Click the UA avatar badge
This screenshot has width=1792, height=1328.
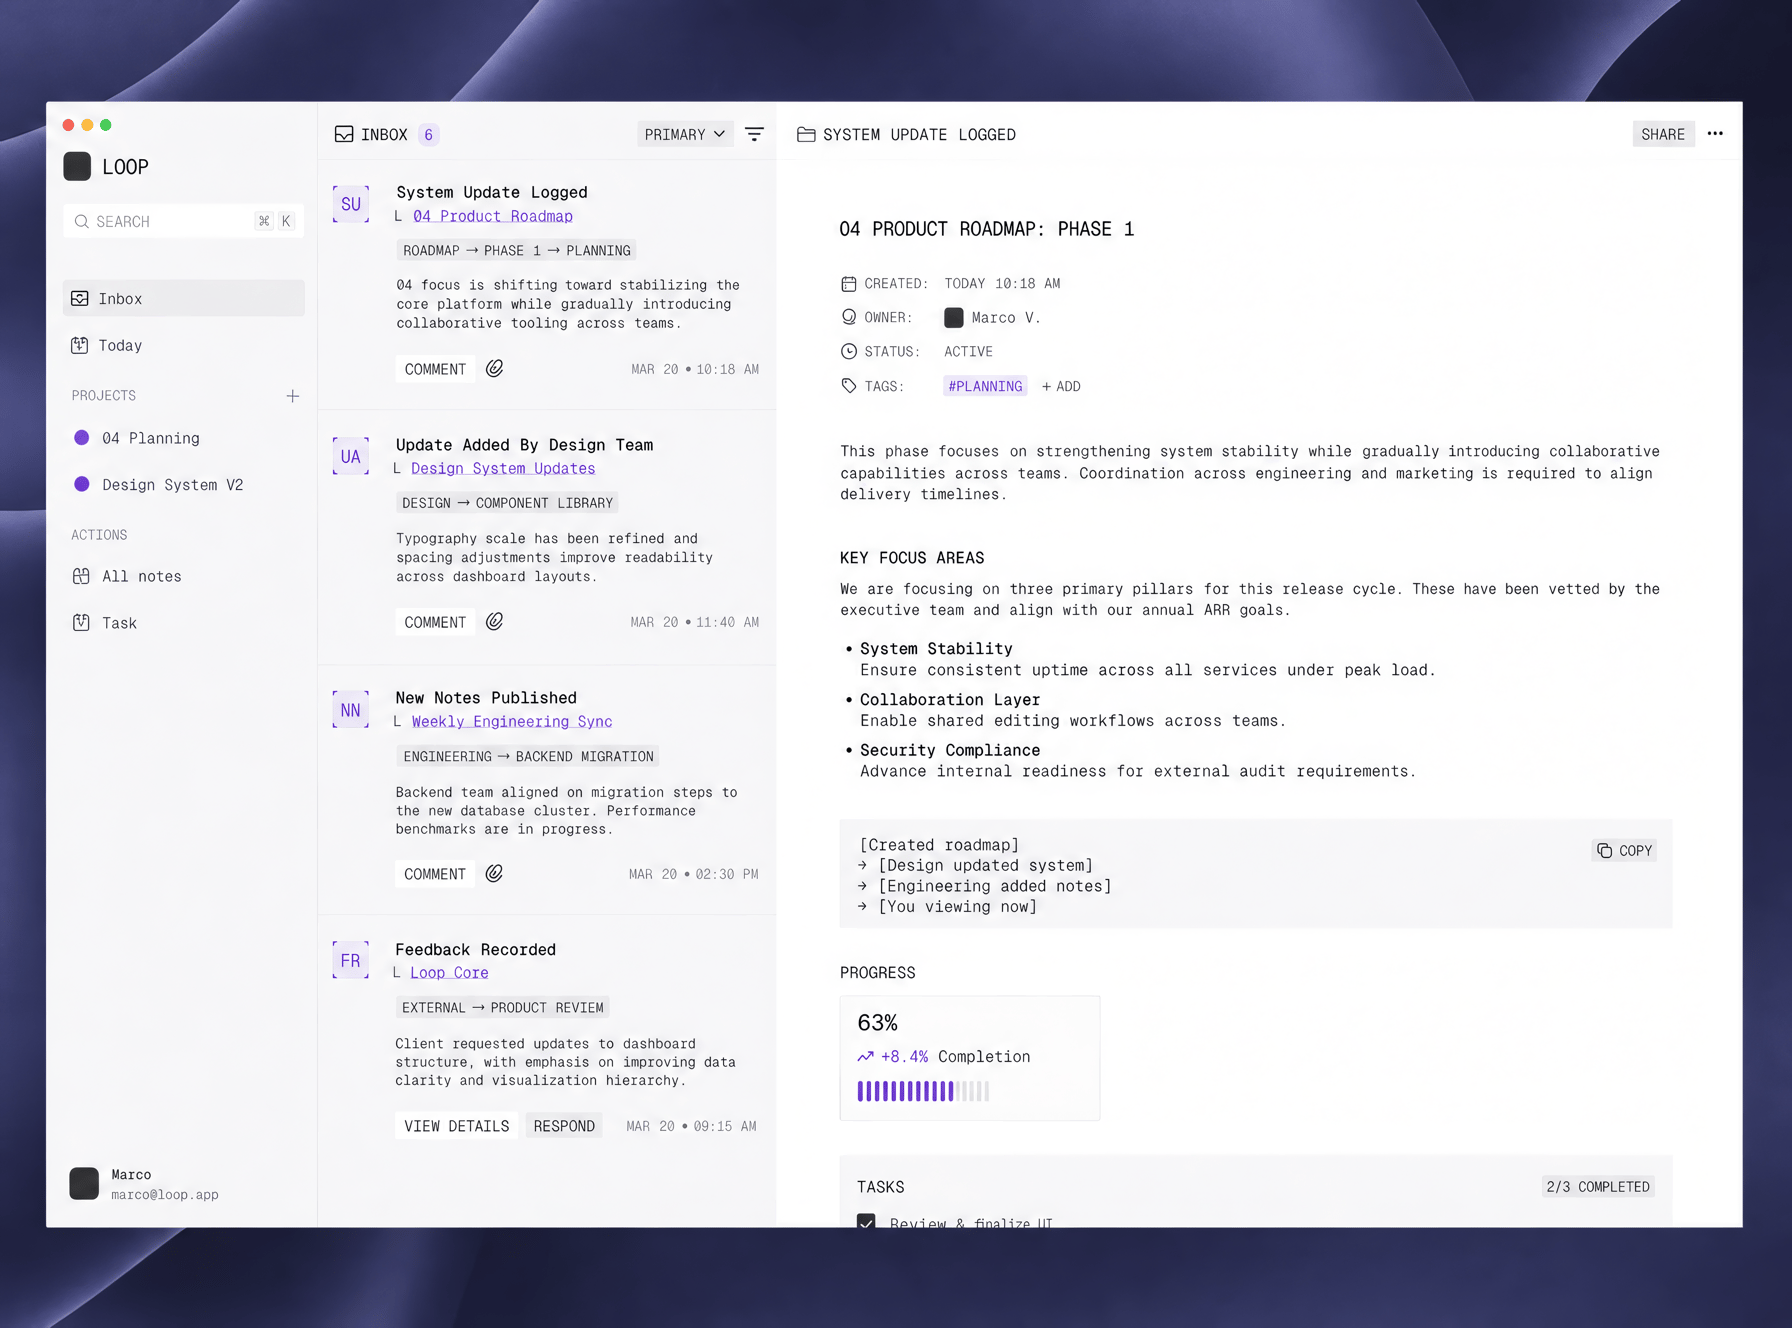(351, 456)
